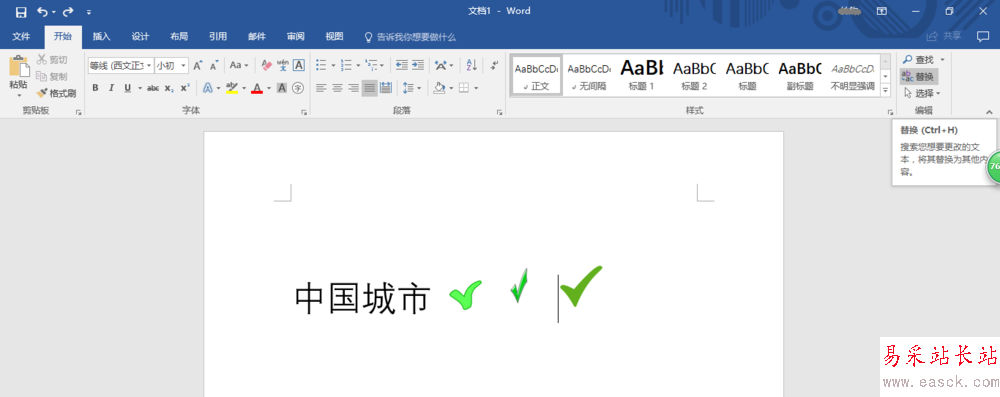Toggle Subscript formatting
This screenshot has height=397, width=1000.
click(168, 88)
